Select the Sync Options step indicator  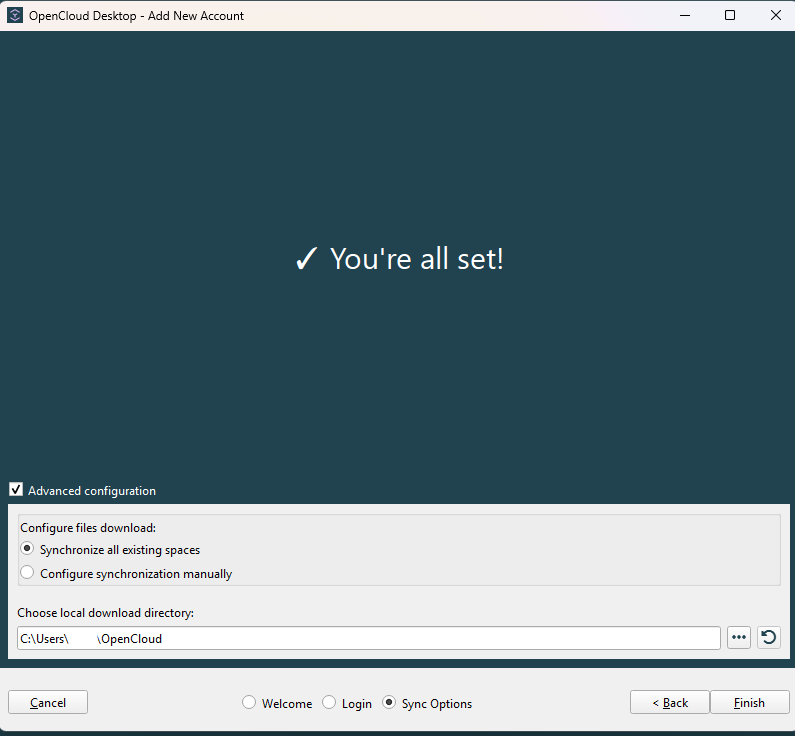tap(389, 703)
